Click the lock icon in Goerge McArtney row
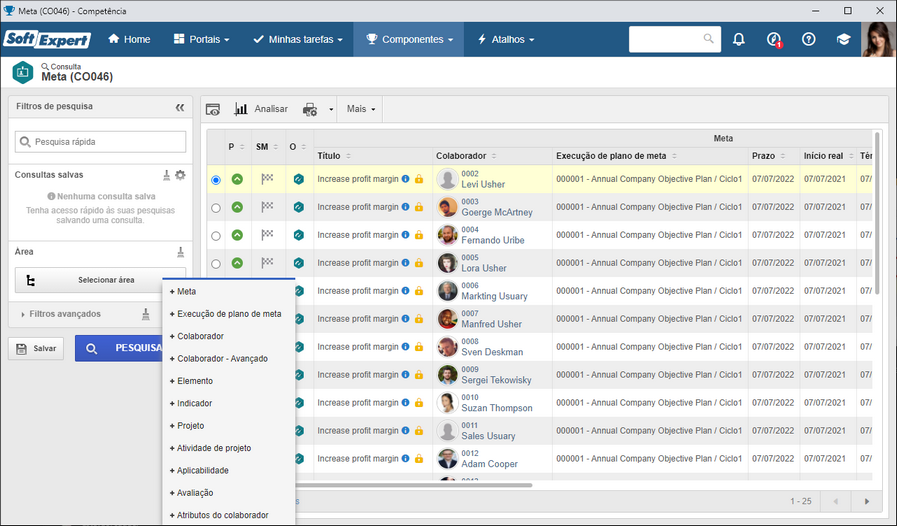Viewport: 897px width, 526px height. click(x=419, y=207)
